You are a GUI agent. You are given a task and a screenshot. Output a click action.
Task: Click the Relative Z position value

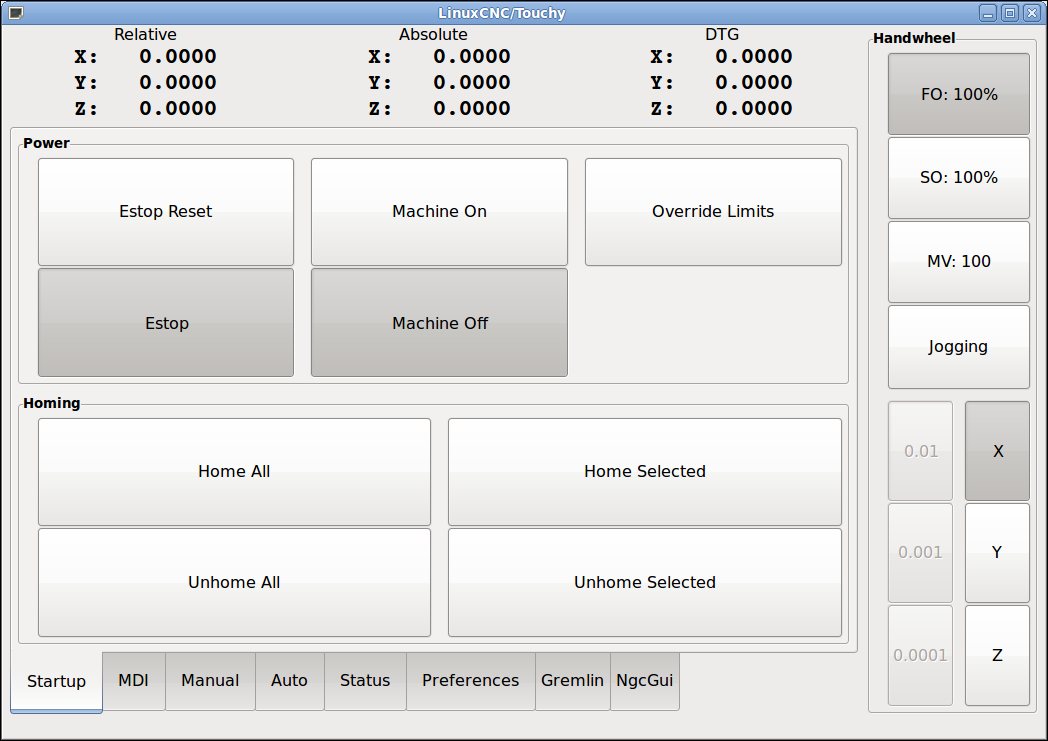178,109
